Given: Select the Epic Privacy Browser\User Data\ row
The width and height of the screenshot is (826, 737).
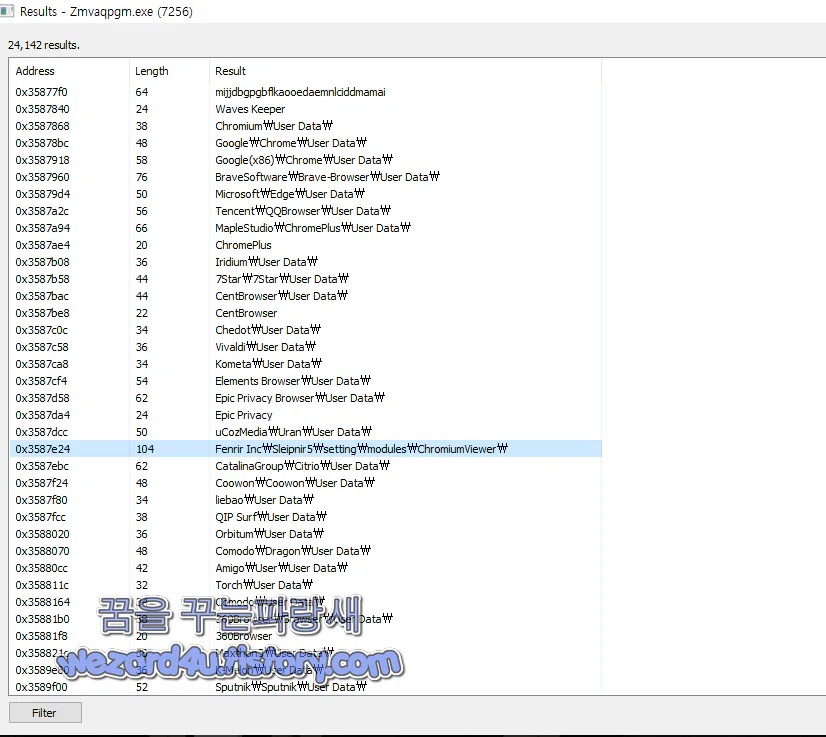Looking at the screenshot, I should point(306,398).
